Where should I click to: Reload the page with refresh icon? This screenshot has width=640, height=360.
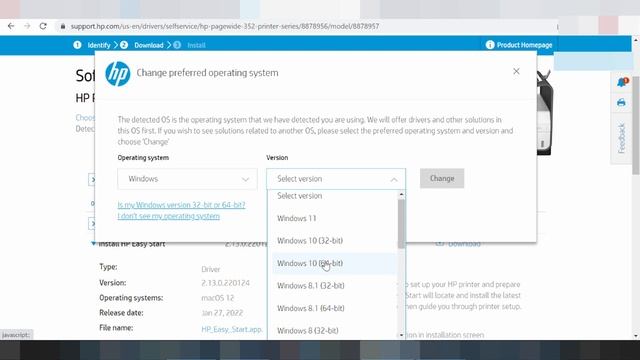(x=43, y=26)
